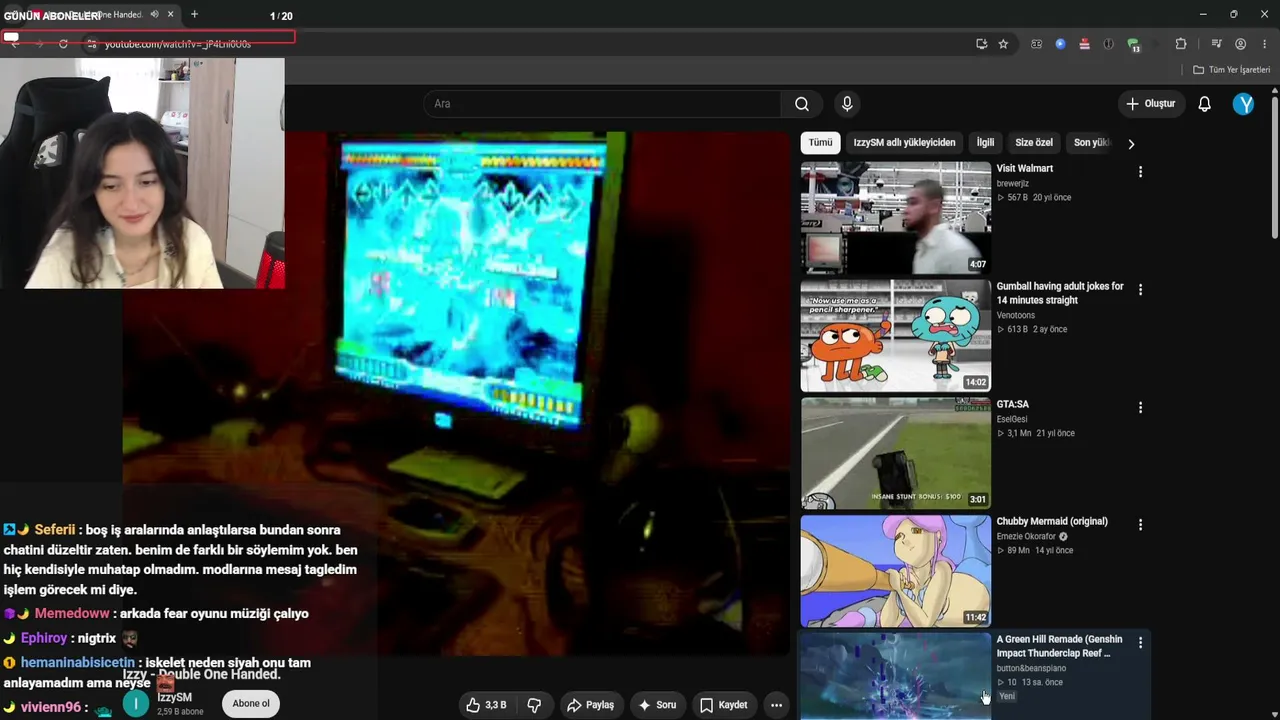
Task: Open the YouTube notifications bell
Action: 1204,104
